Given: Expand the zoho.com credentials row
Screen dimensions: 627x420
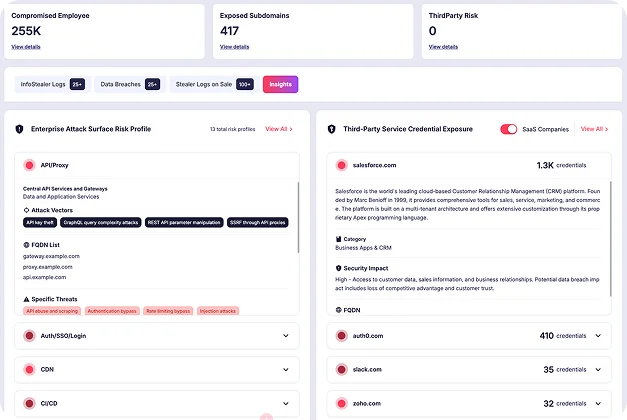Looking at the screenshot, I should tap(598, 403).
